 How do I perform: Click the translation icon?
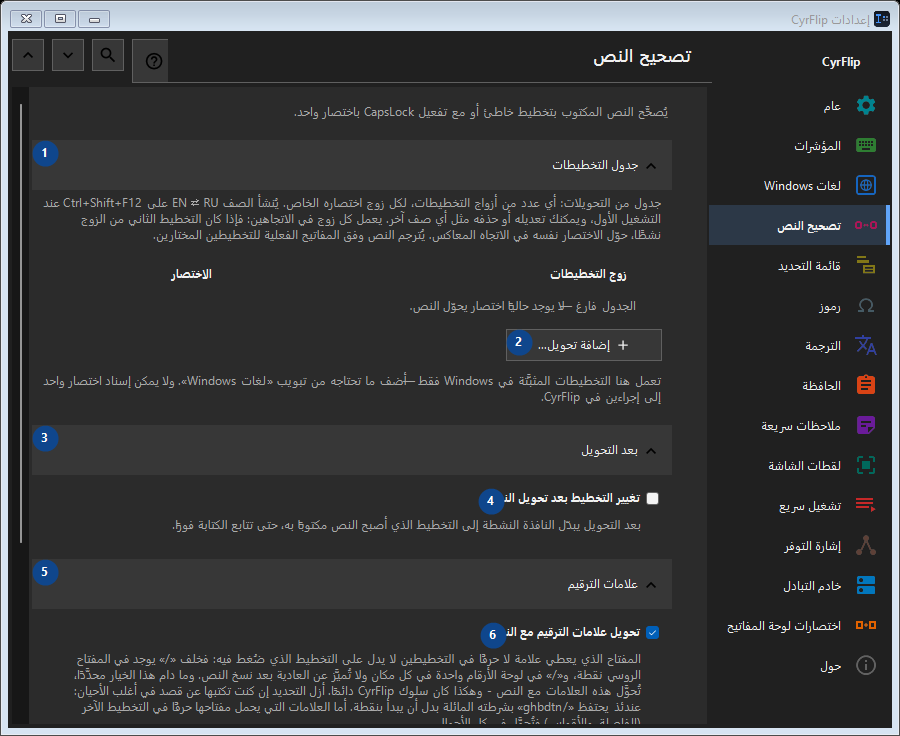tap(866, 345)
